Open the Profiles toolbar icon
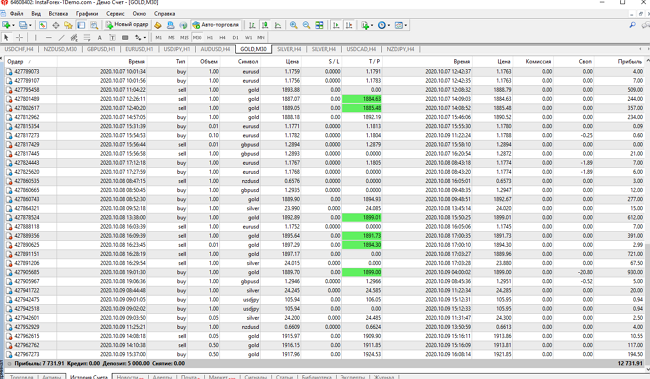 click(x=23, y=25)
